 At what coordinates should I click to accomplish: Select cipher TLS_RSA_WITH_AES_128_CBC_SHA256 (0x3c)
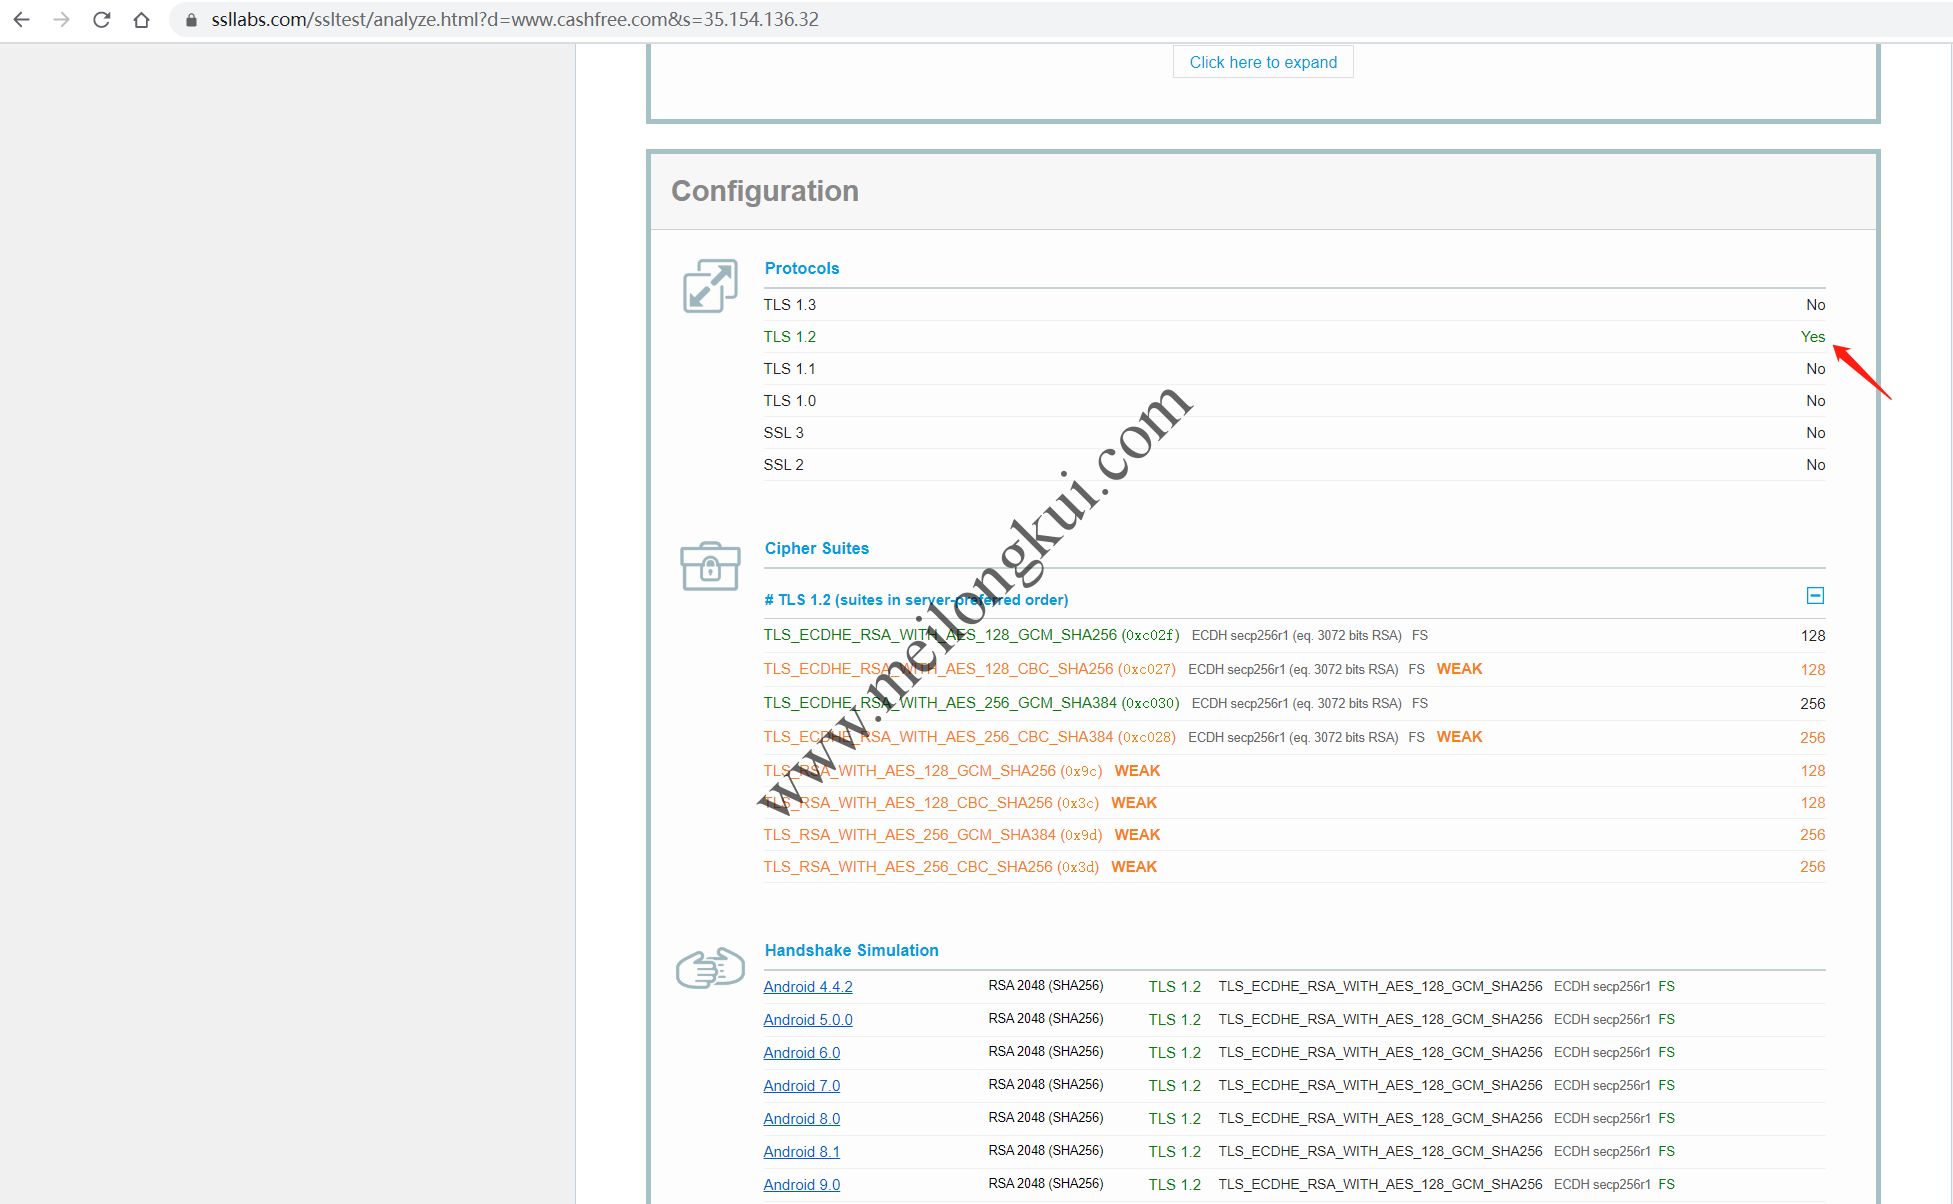coord(931,803)
